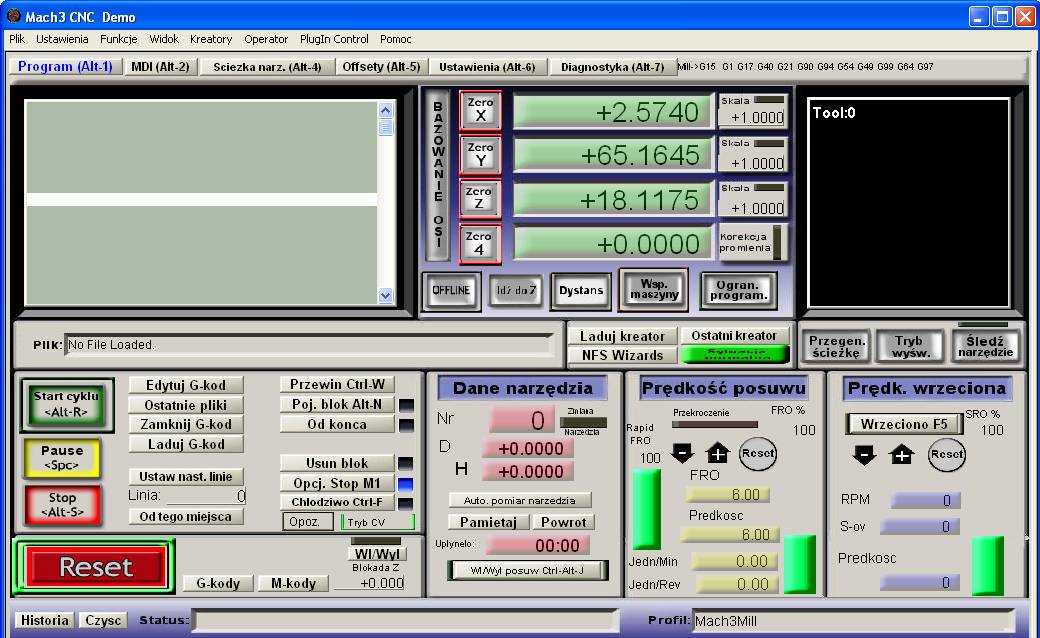Click Start cyklu Alt-R button
The height and width of the screenshot is (638, 1040).
pos(66,405)
